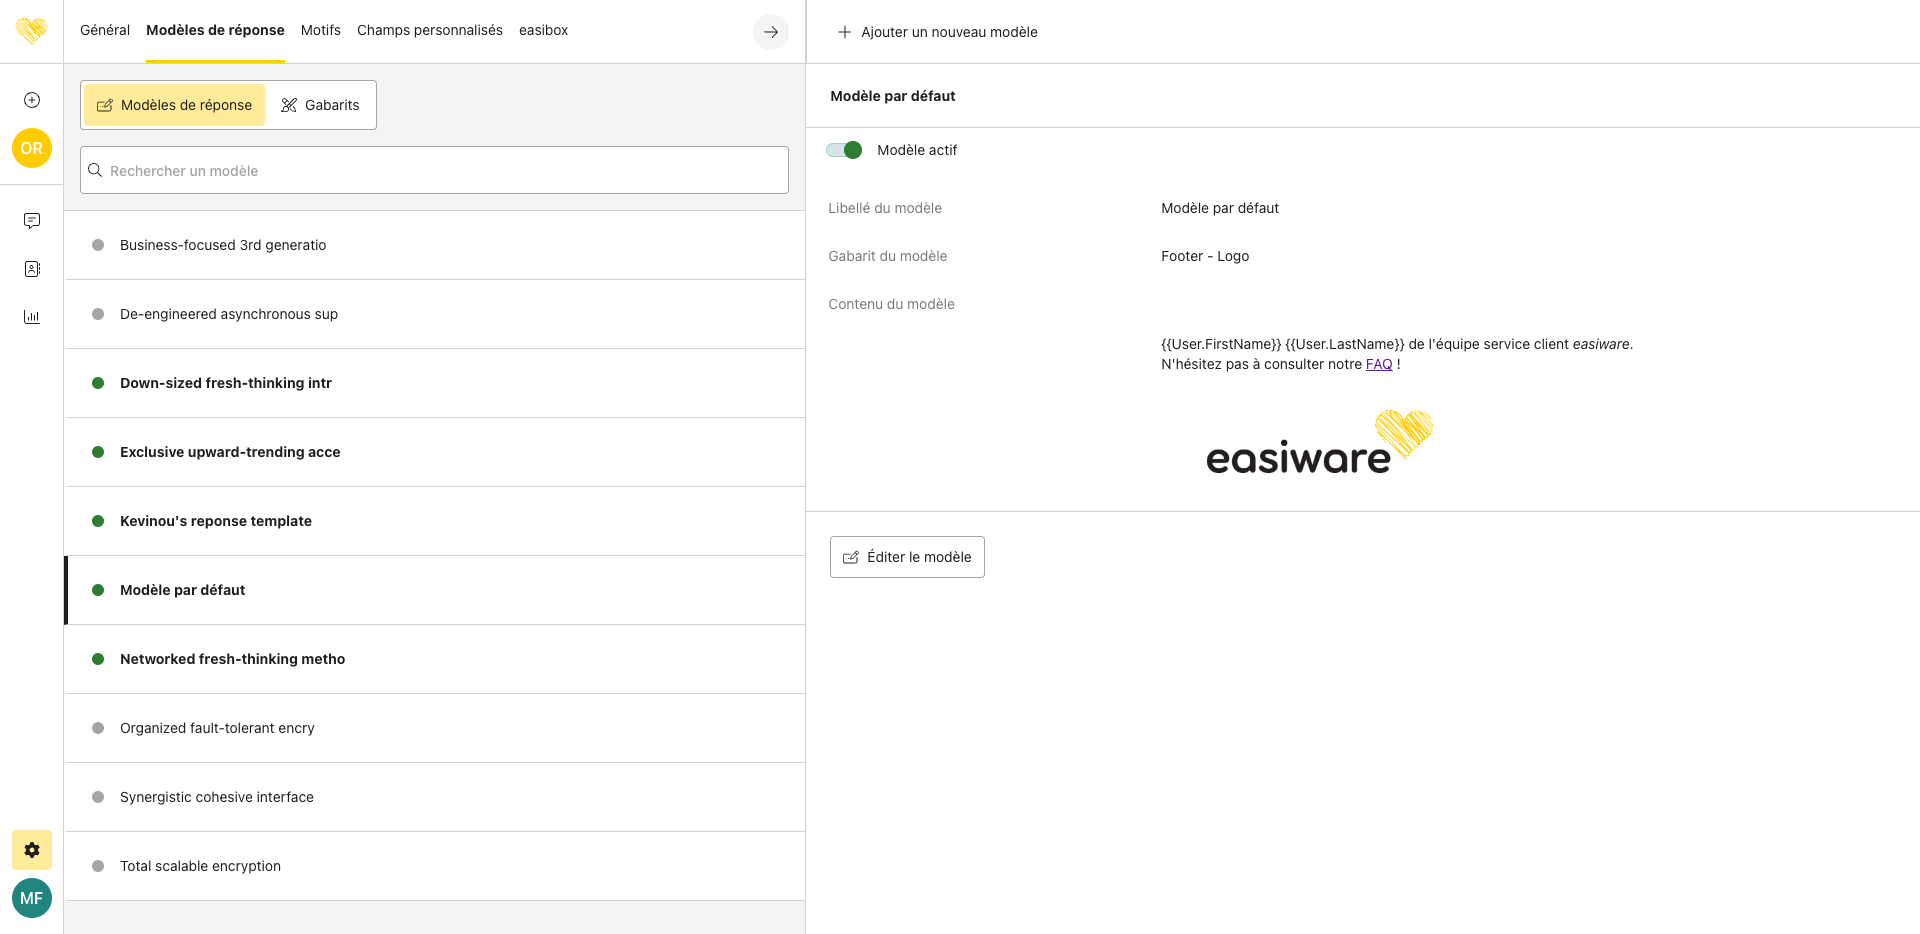Viewport: 1920px width, 934px height.
Task: Click the settings gear icon
Action: [x=32, y=850]
